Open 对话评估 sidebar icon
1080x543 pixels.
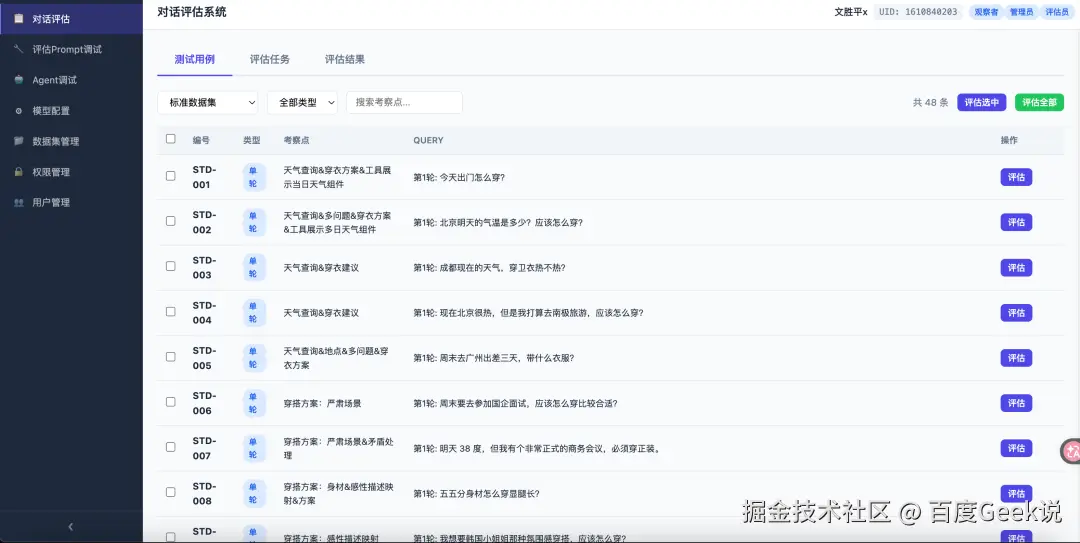[x=19, y=19]
